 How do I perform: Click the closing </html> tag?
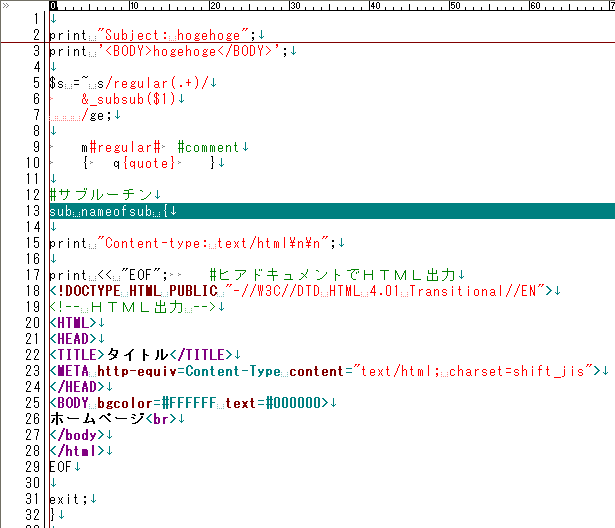[73, 450]
